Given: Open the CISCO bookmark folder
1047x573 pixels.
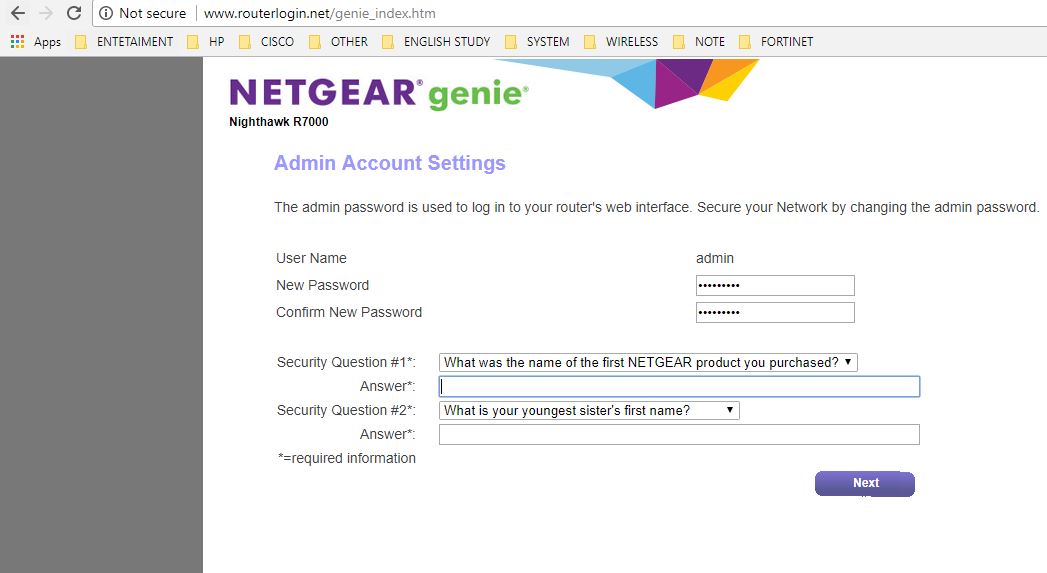Looking at the screenshot, I should pos(266,41).
